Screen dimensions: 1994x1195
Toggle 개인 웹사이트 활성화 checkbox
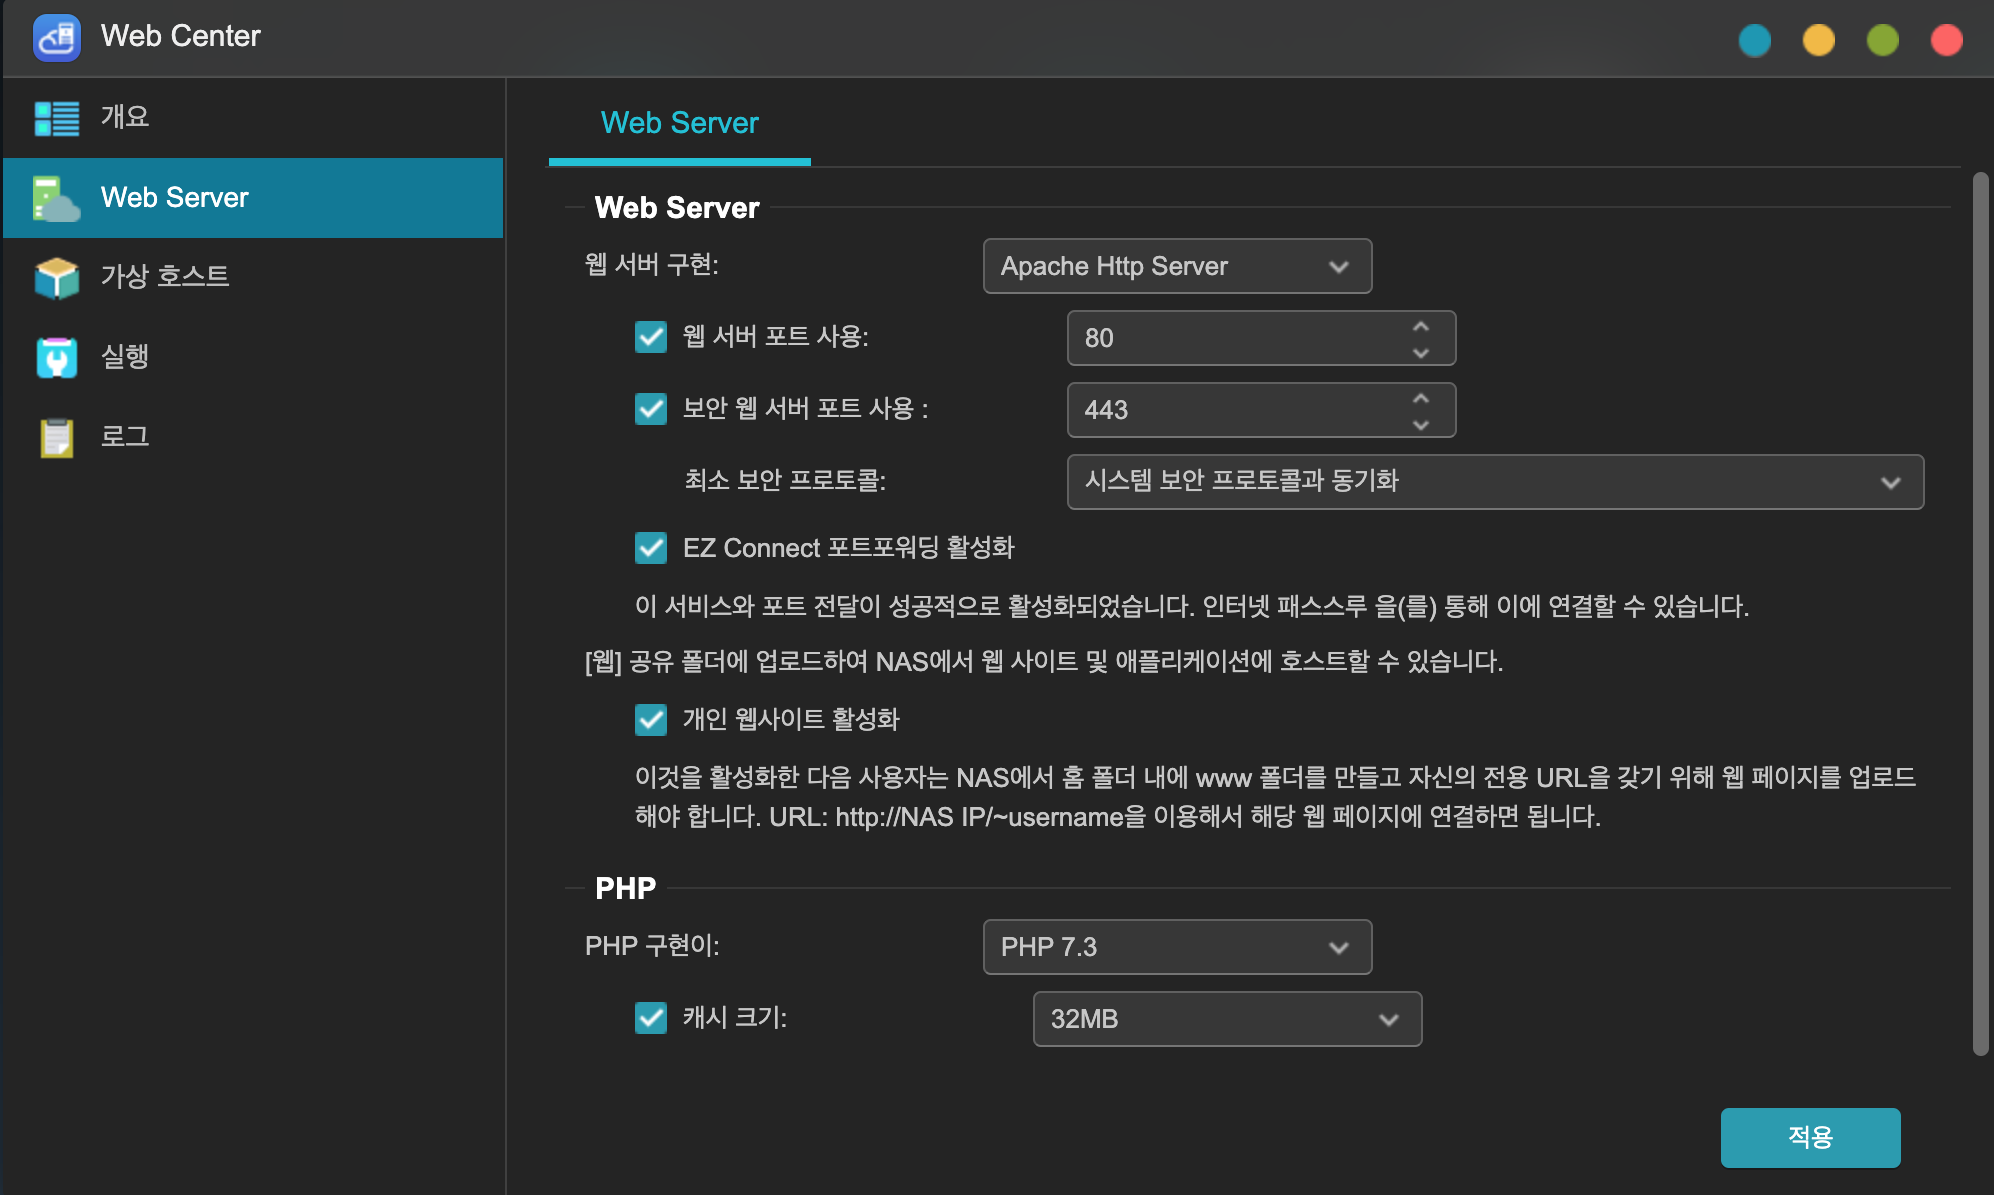tap(651, 720)
